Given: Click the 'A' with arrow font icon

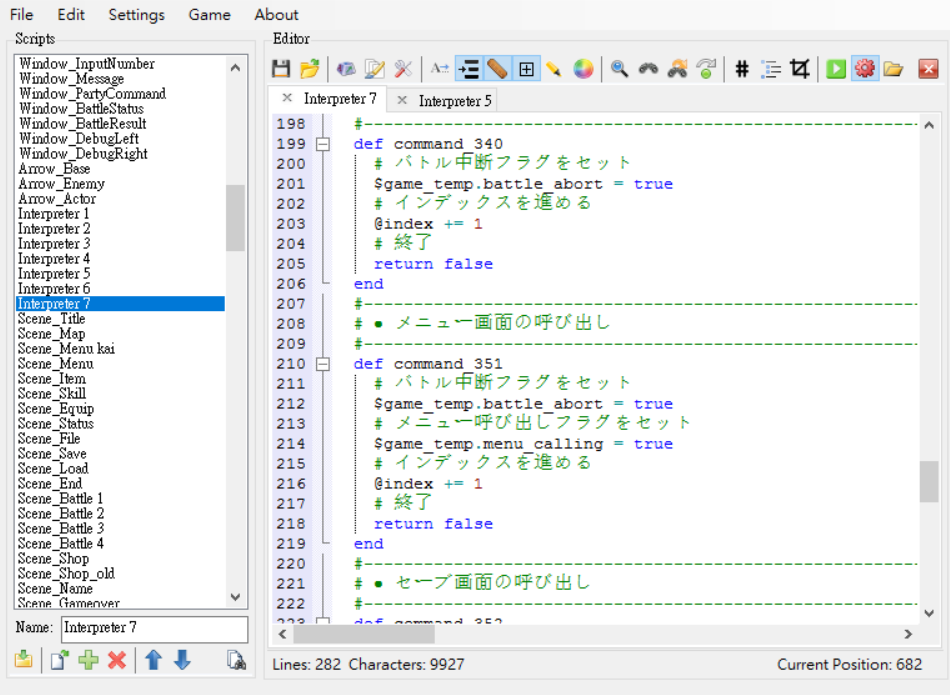Looking at the screenshot, I should pyautogui.click(x=439, y=69).
